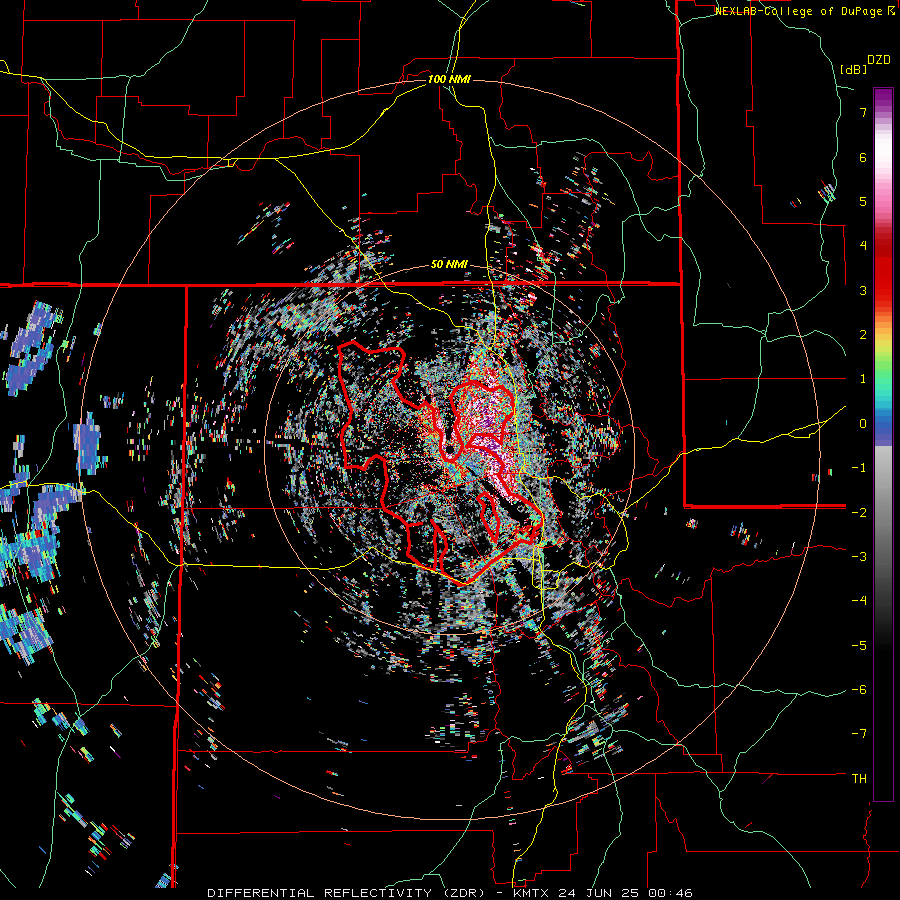Image resolution: width=900 pixels, height=900 pixels.
Task: Click the DZD product label
Action: [x=879, y=60]
